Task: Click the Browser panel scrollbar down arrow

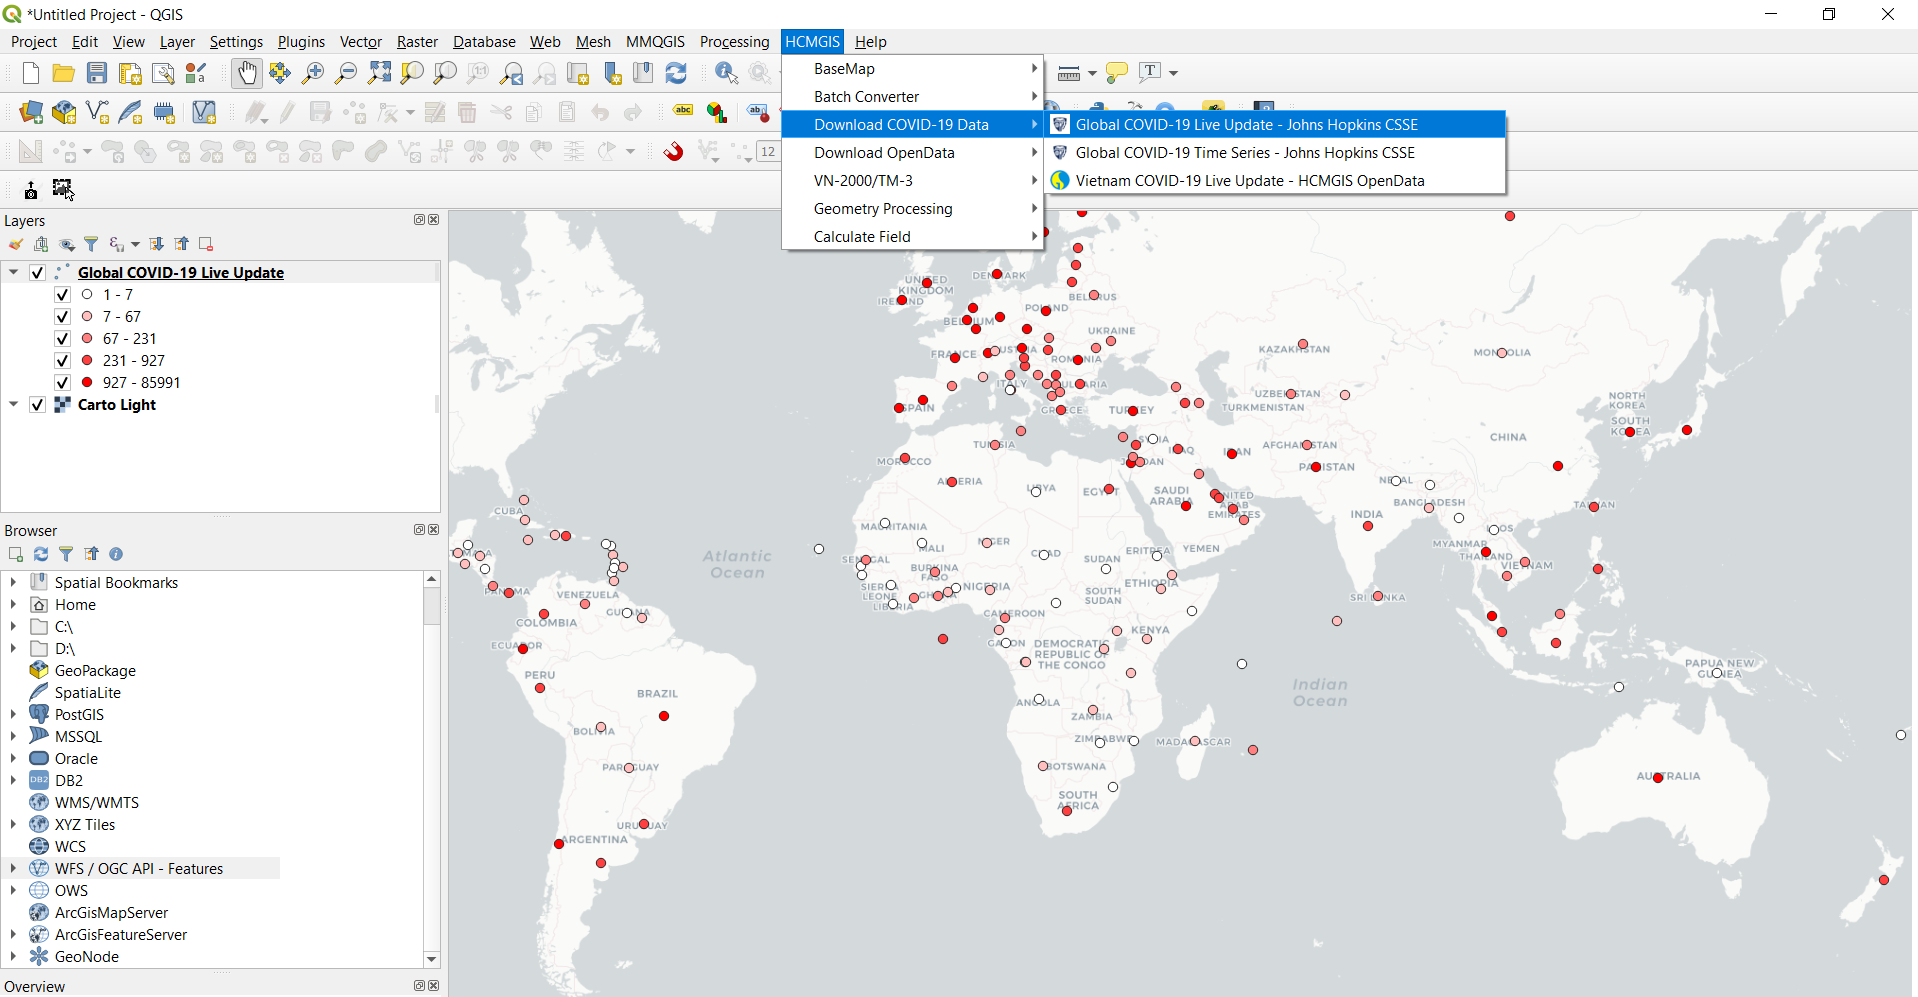Action: [432, 959]
